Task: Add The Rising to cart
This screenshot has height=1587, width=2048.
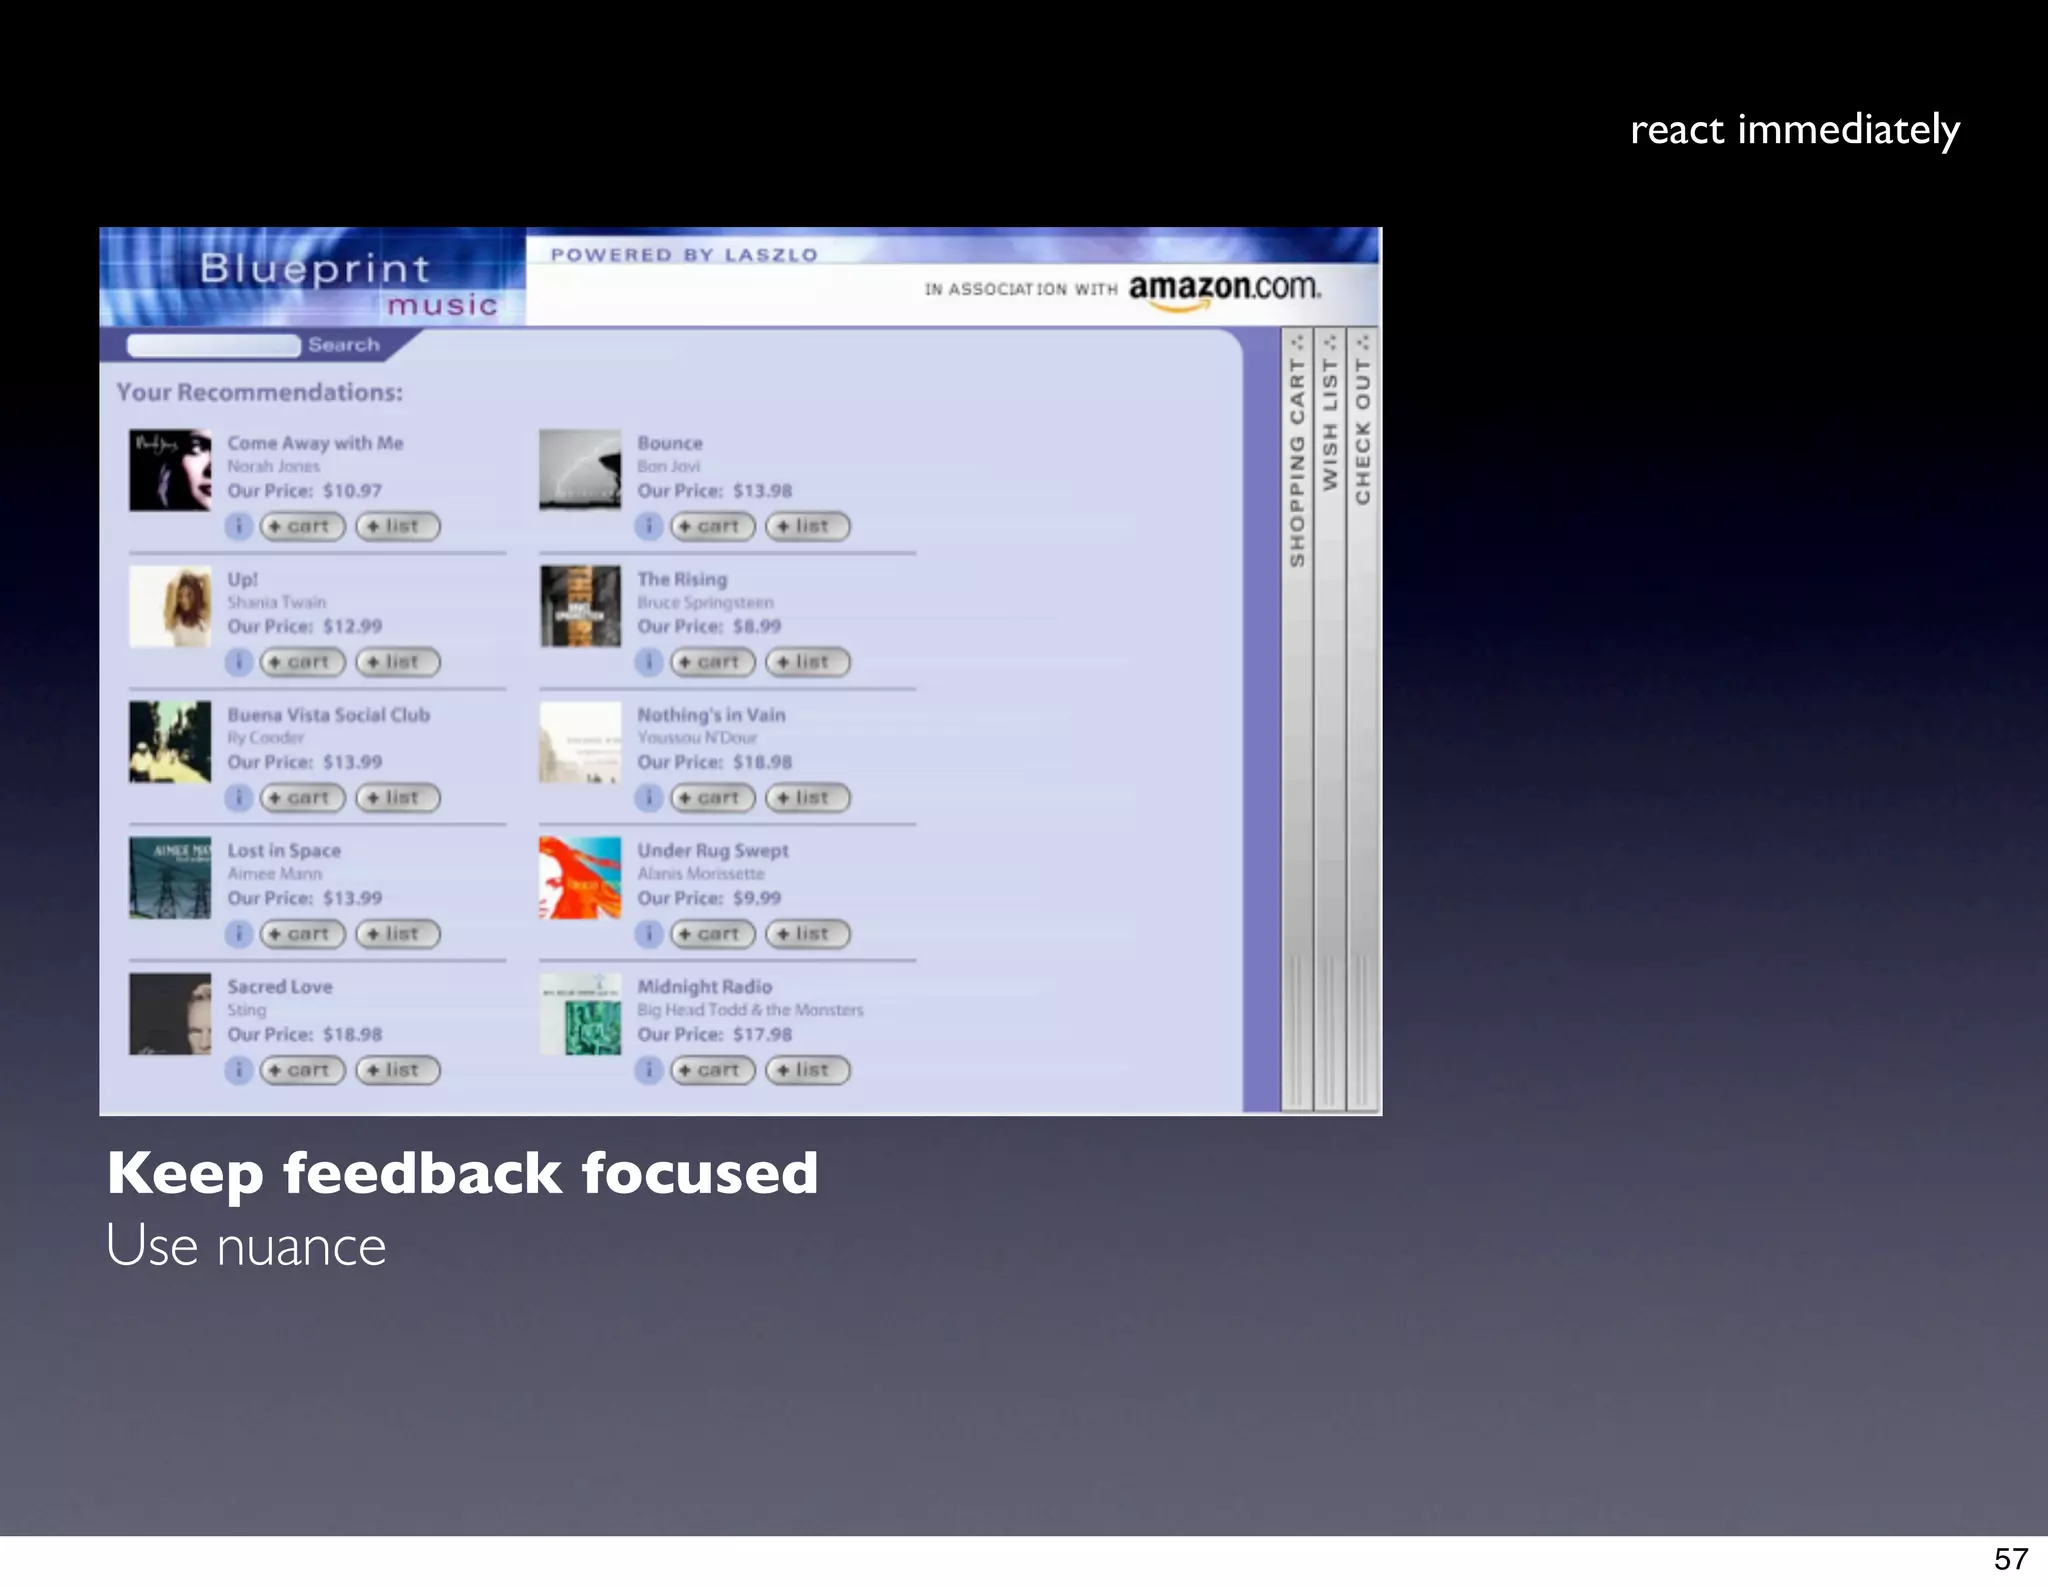Action: point(712,662)
